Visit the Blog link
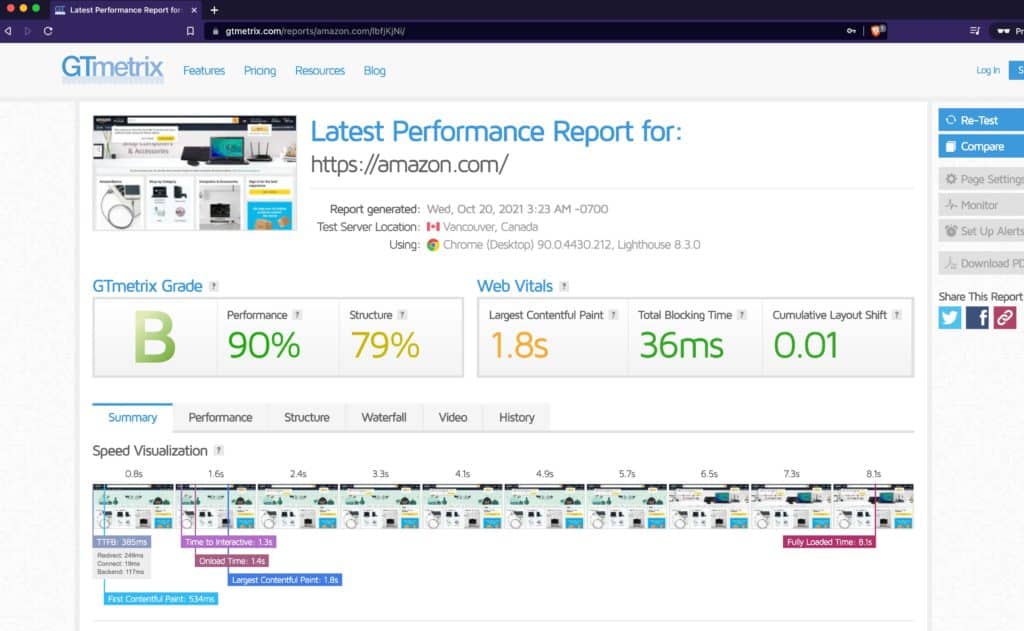 (374, 71)
